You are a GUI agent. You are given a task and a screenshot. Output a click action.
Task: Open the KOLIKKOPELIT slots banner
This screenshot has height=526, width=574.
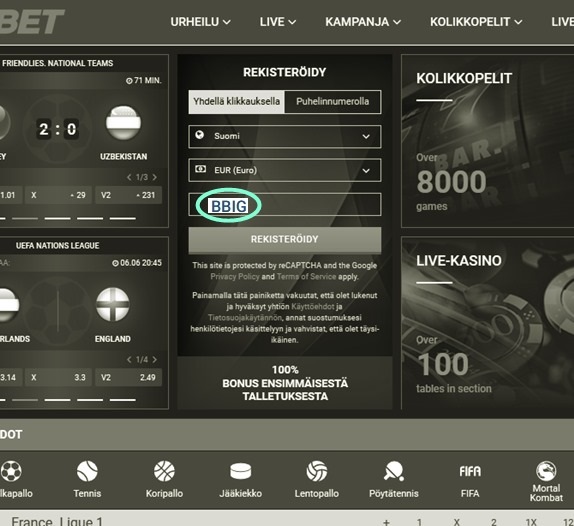click(488, 141)
